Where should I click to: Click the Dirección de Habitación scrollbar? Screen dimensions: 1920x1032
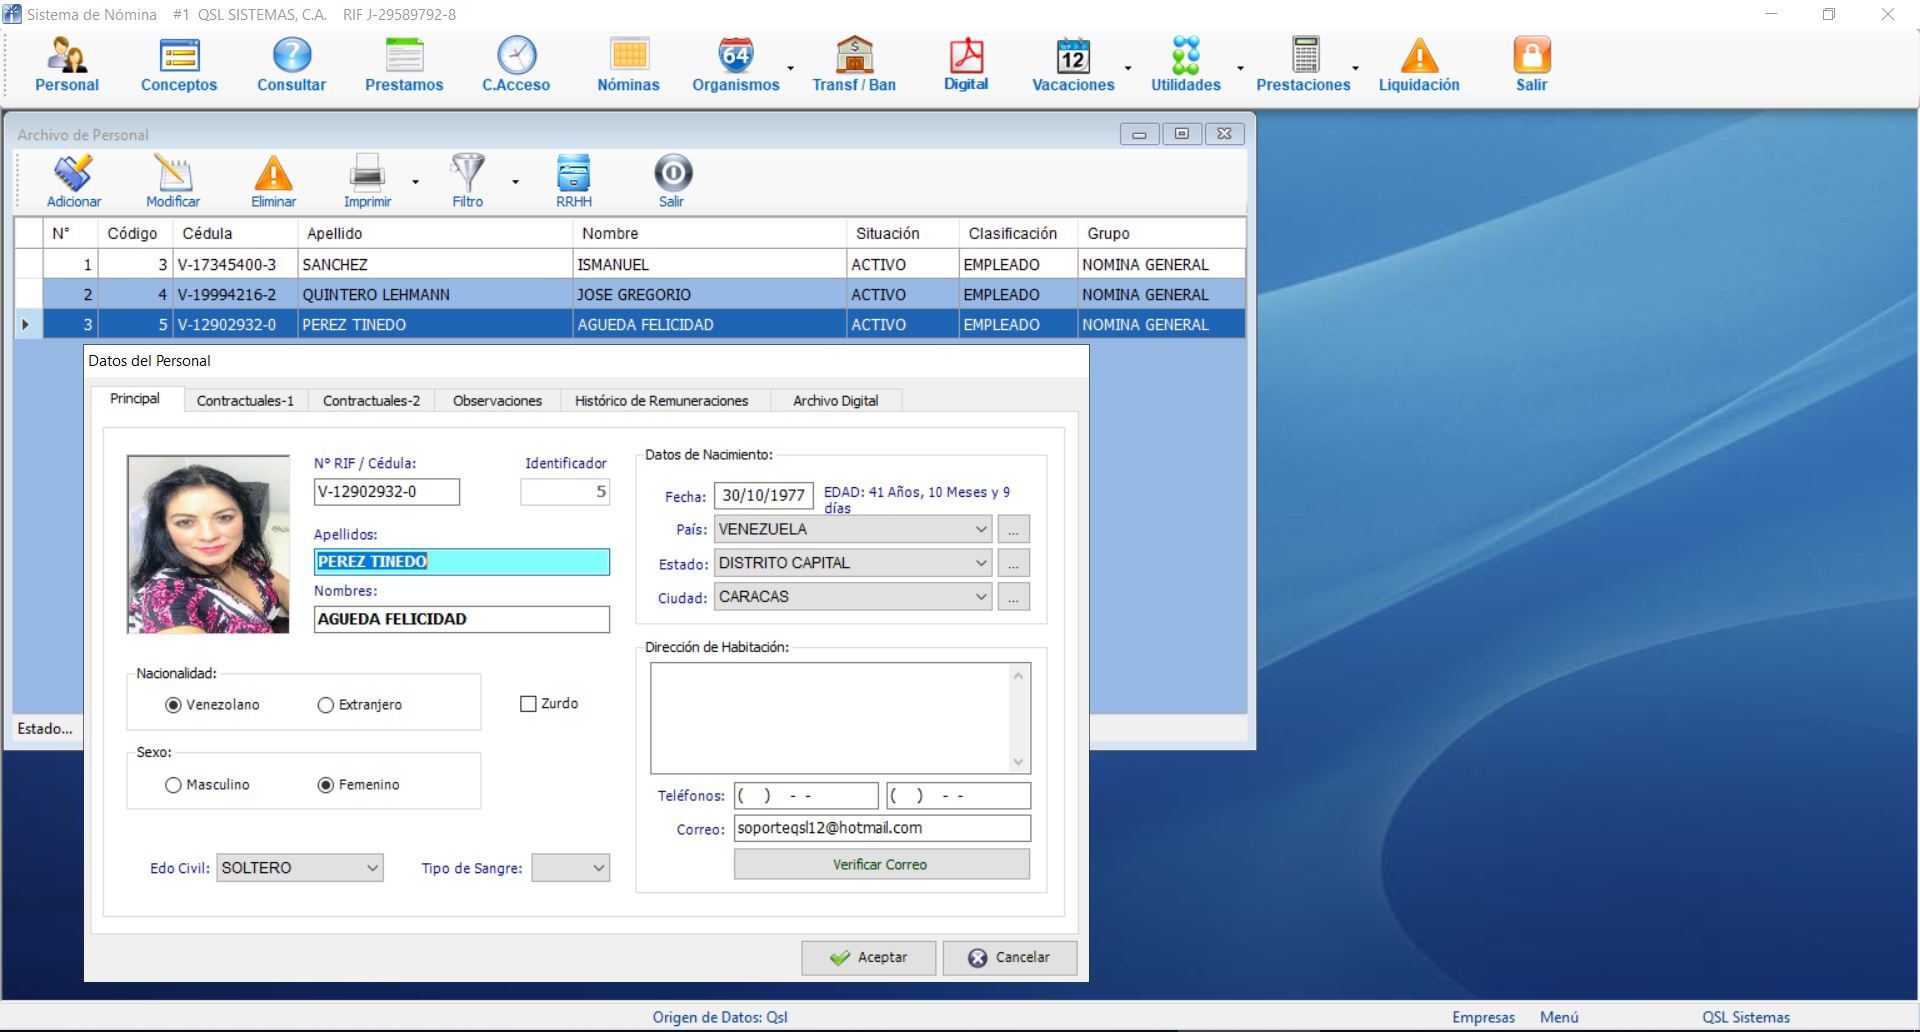point(1018,718)
